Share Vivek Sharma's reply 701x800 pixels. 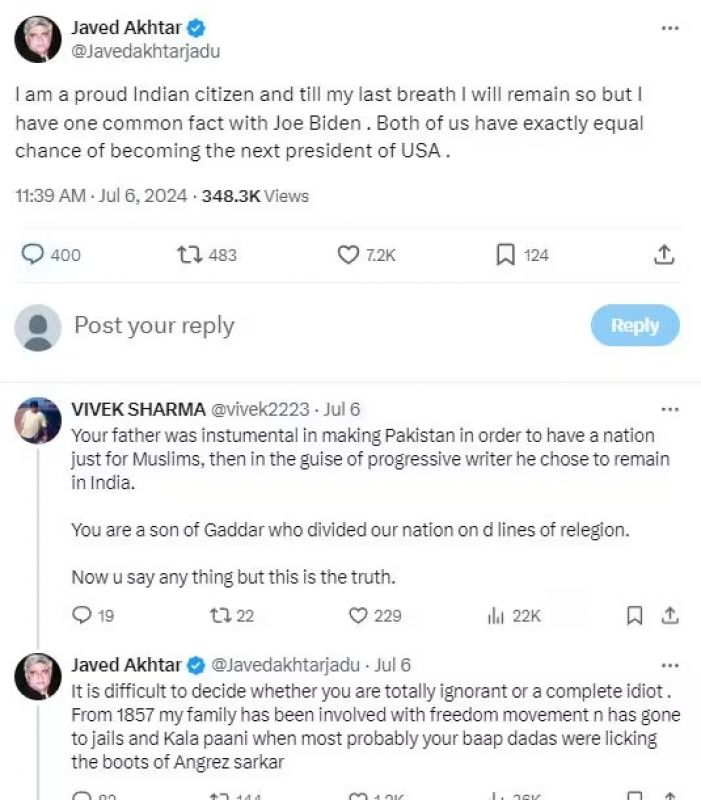[671, 616]
